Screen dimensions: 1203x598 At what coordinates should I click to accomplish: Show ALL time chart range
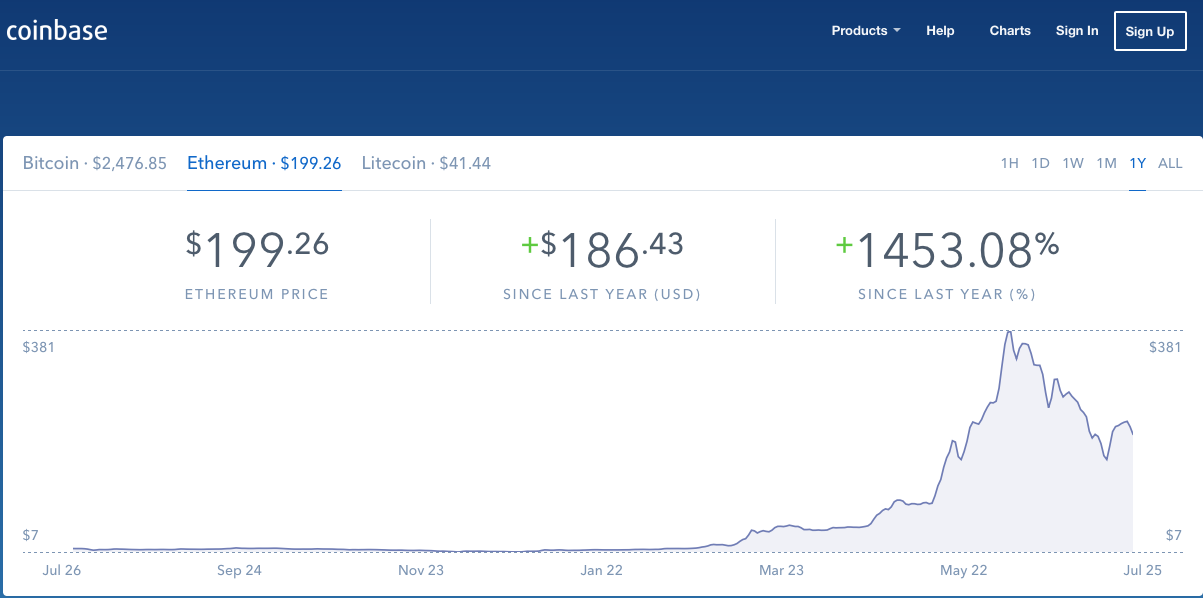tap(1170, 163)
